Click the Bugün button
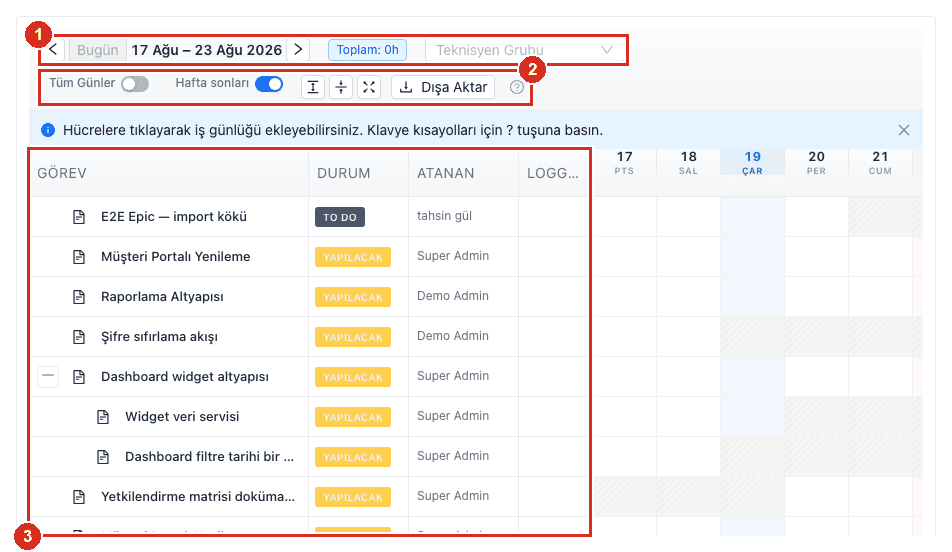The width and height of the screenshot is (952, 552). click(98, 50)
